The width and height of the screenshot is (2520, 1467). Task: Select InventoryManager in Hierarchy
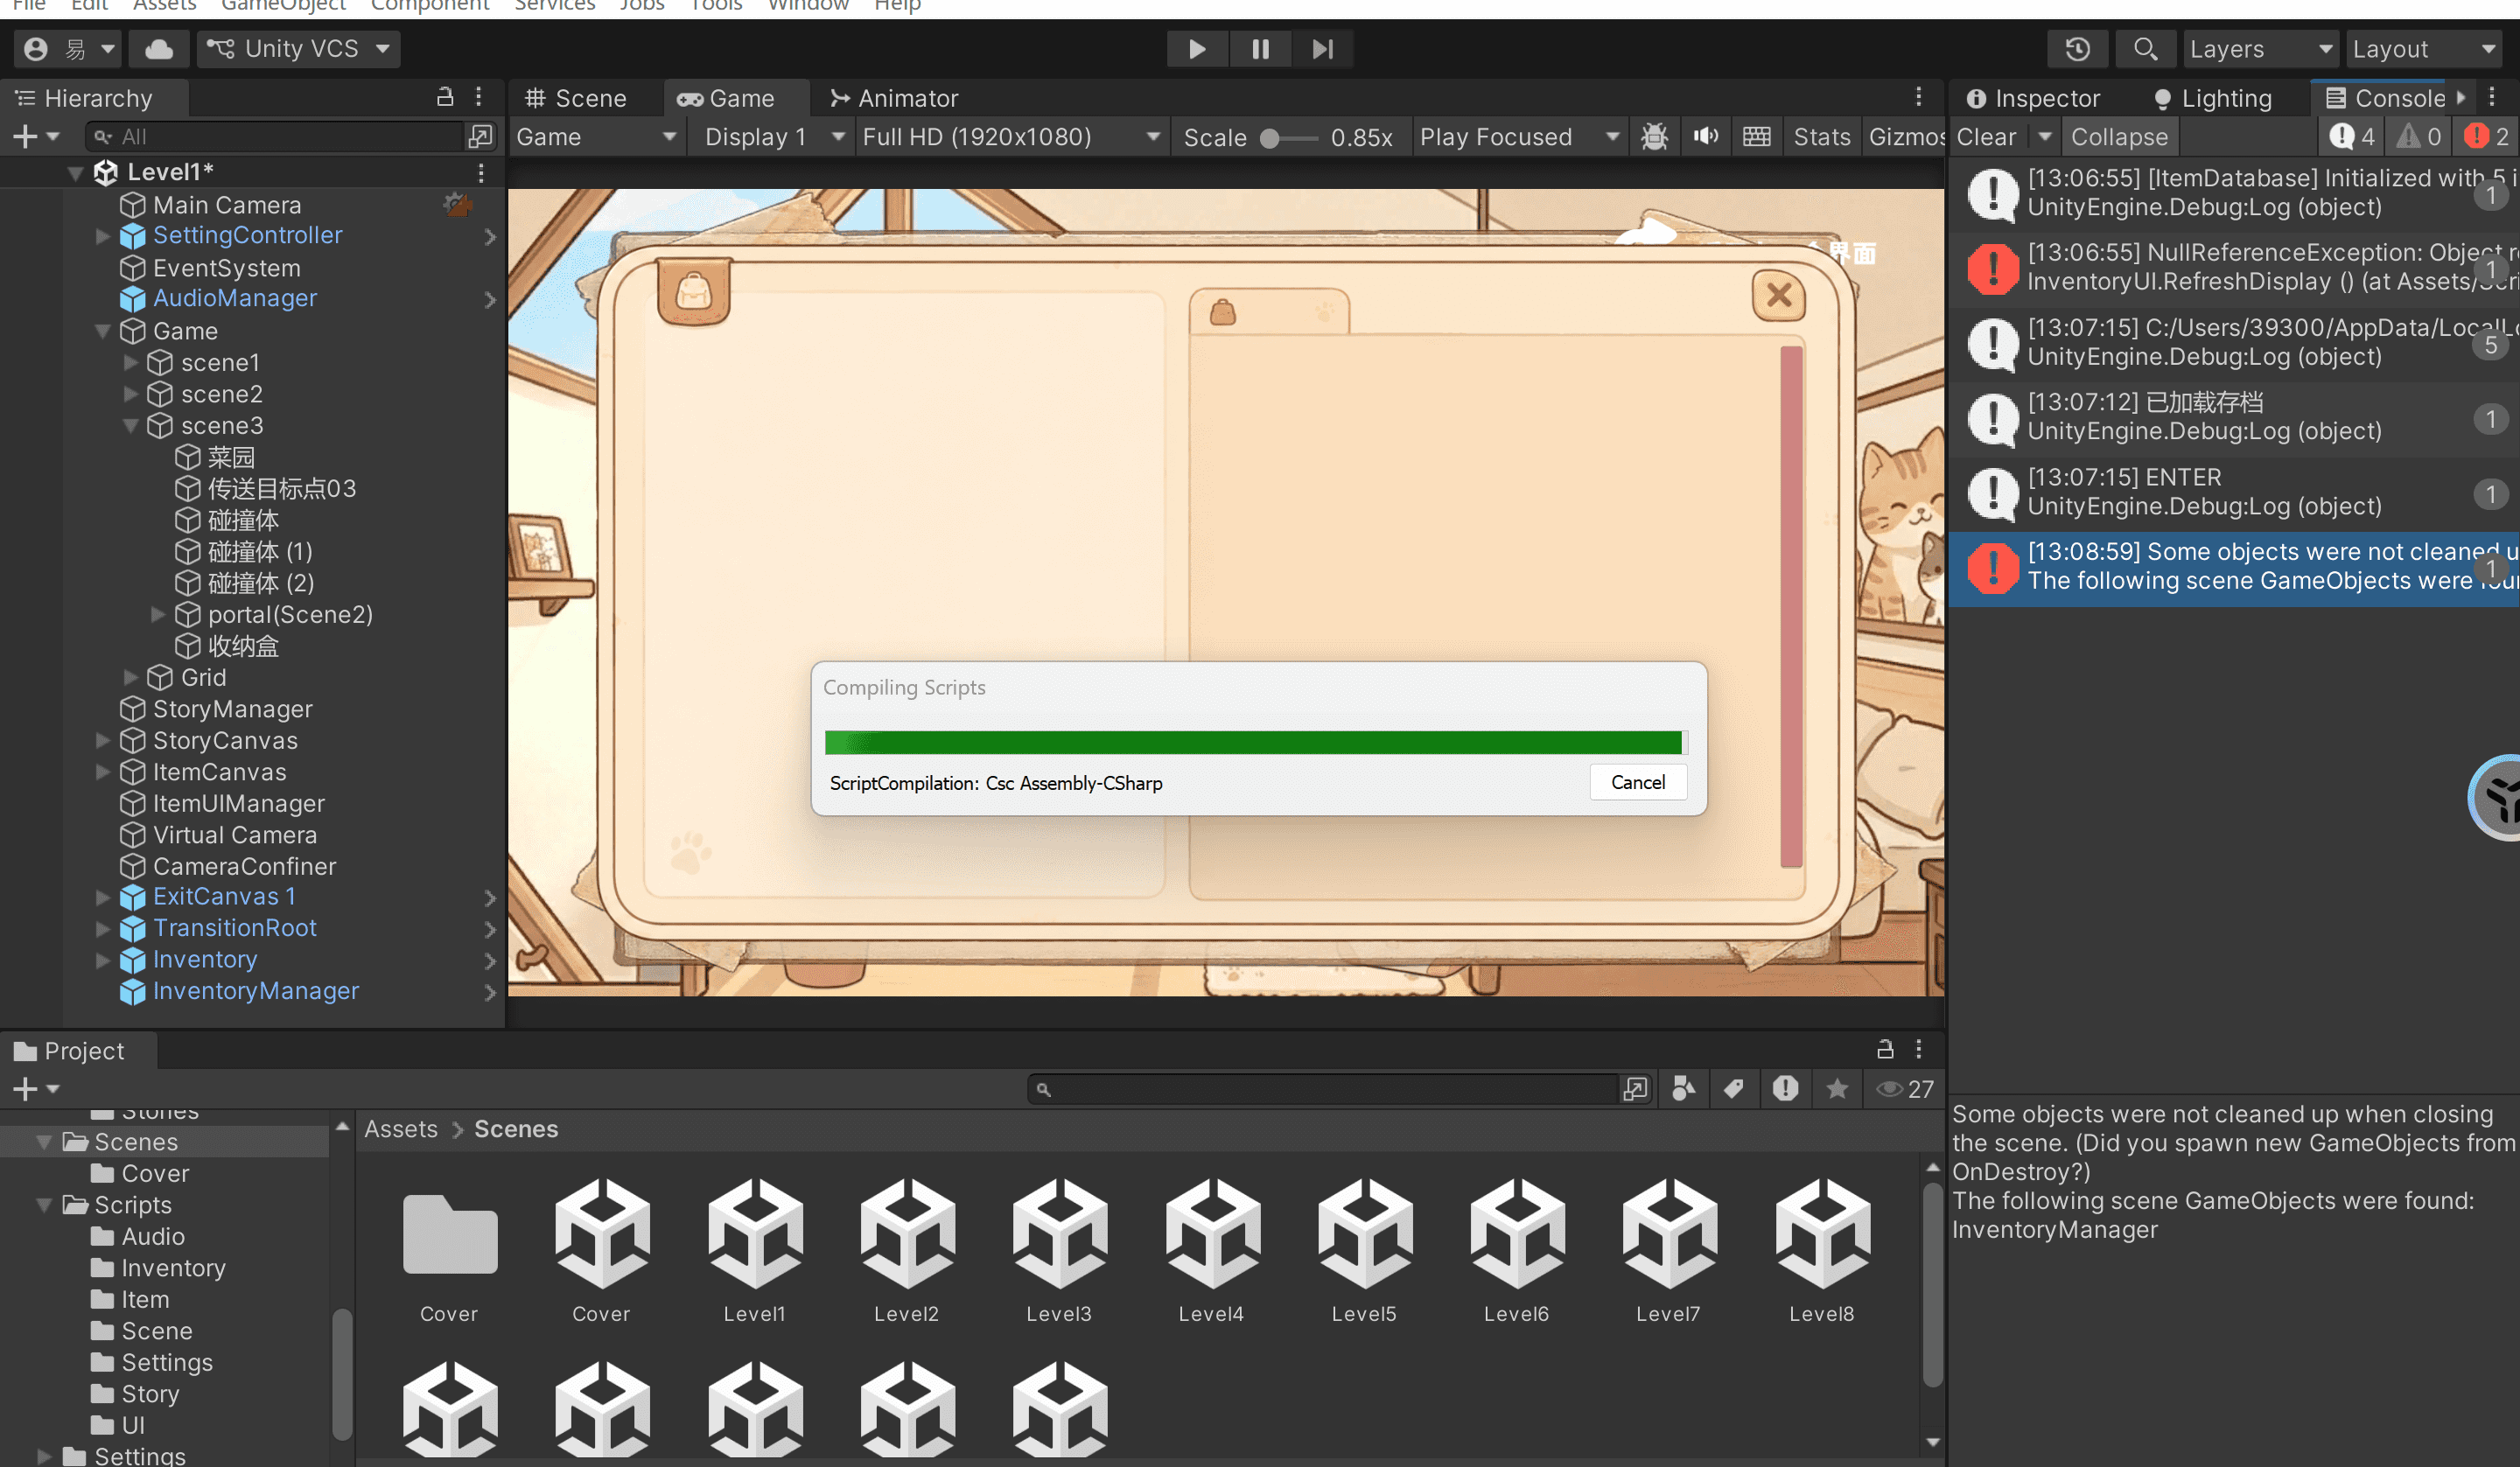255,990
